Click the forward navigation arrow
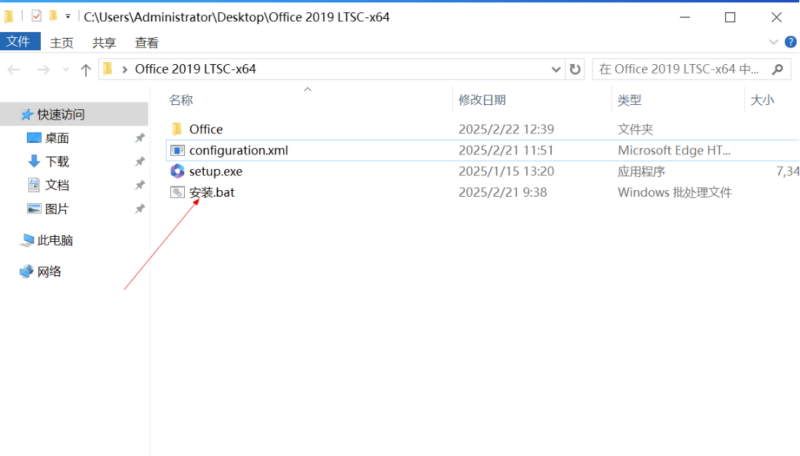The height and width of the screenshot is (456, 800). pos(43,69)
